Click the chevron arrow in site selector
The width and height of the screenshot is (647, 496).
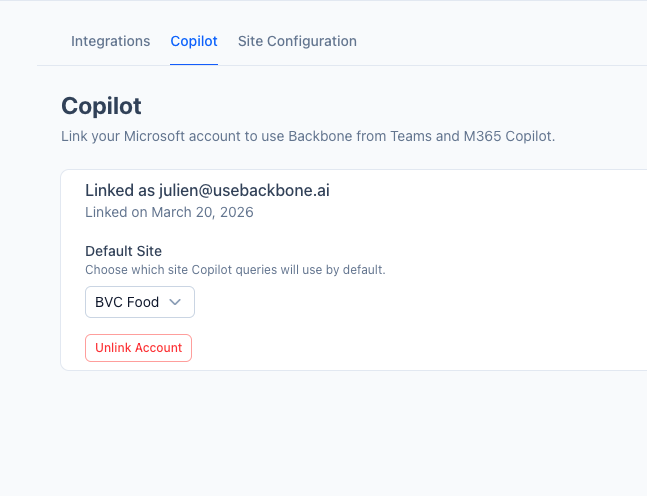[175, 302]
